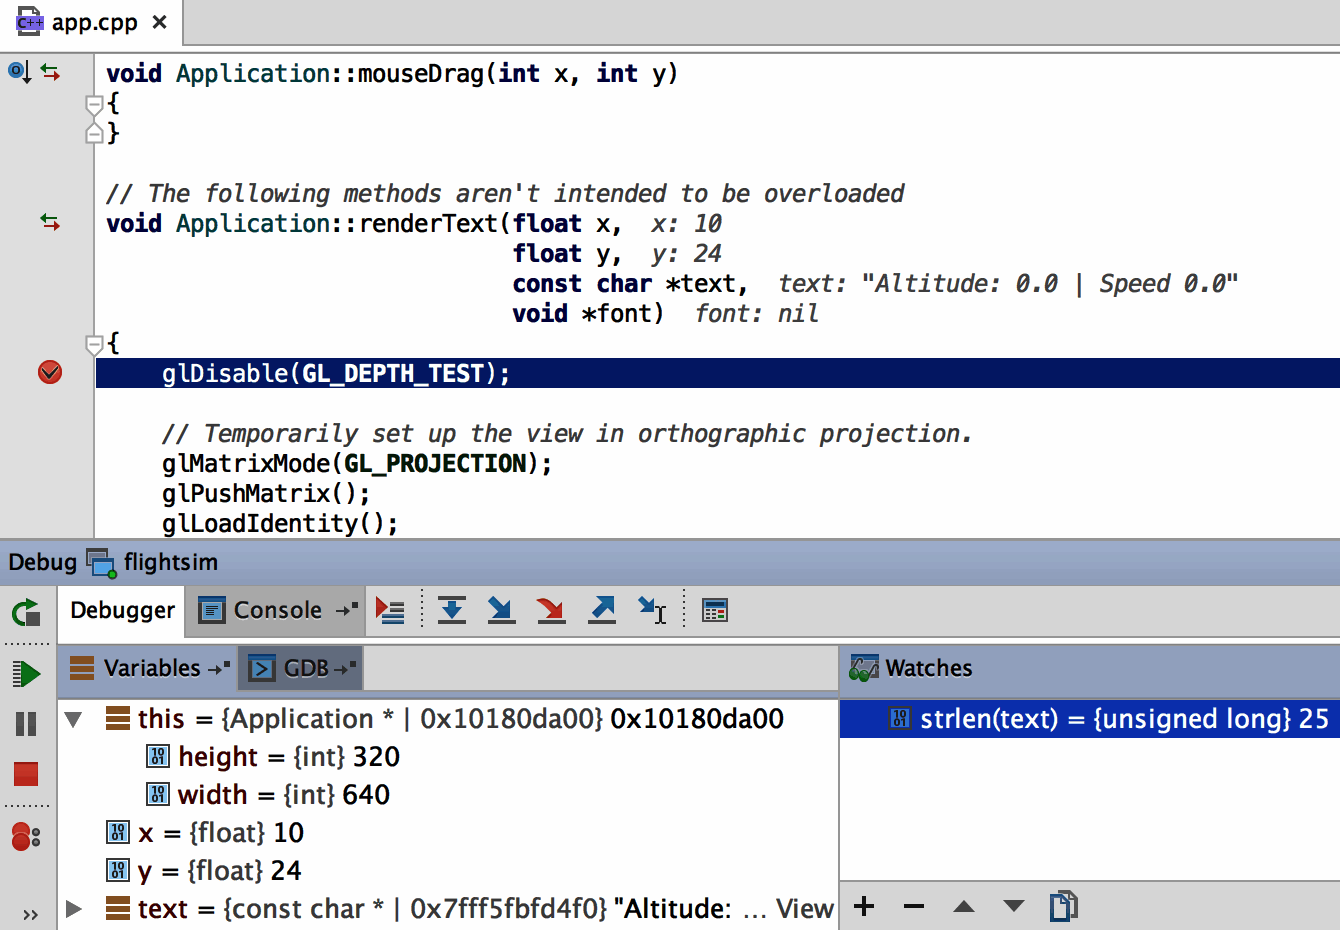Collapse the renderText function body fold marker
This screenshot has width=1340, height=930.
[x=93, y=343]
